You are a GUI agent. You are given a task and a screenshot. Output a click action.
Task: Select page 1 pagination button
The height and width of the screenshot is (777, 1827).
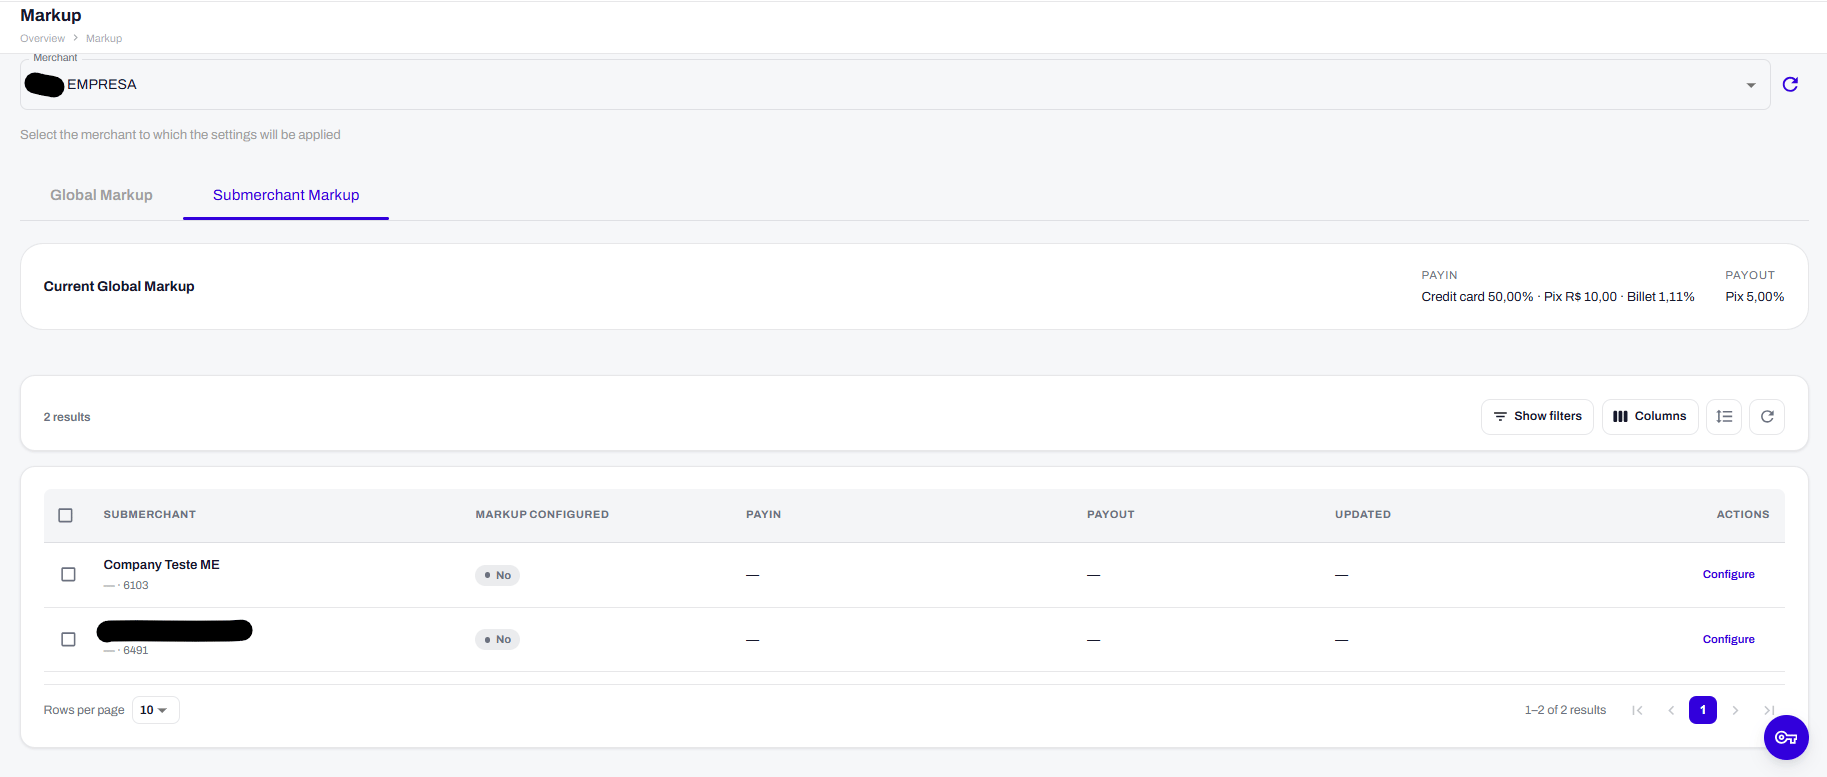[1703, 710]
